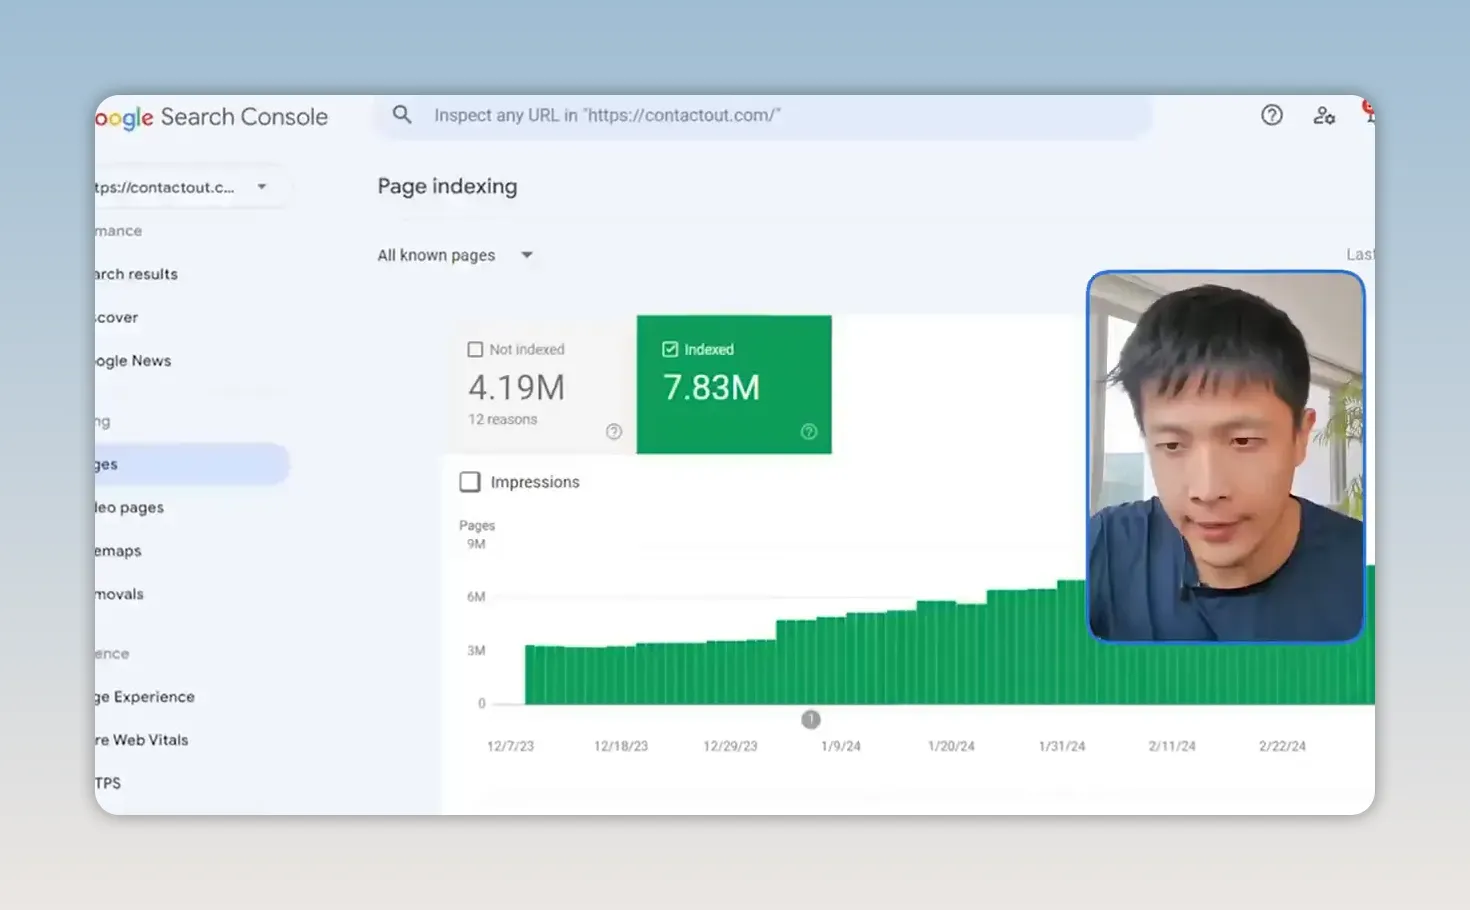Viewport: 1470px width, 910px height.
Task: Click help icon in Not indexed card
Action: click(614, 431)
